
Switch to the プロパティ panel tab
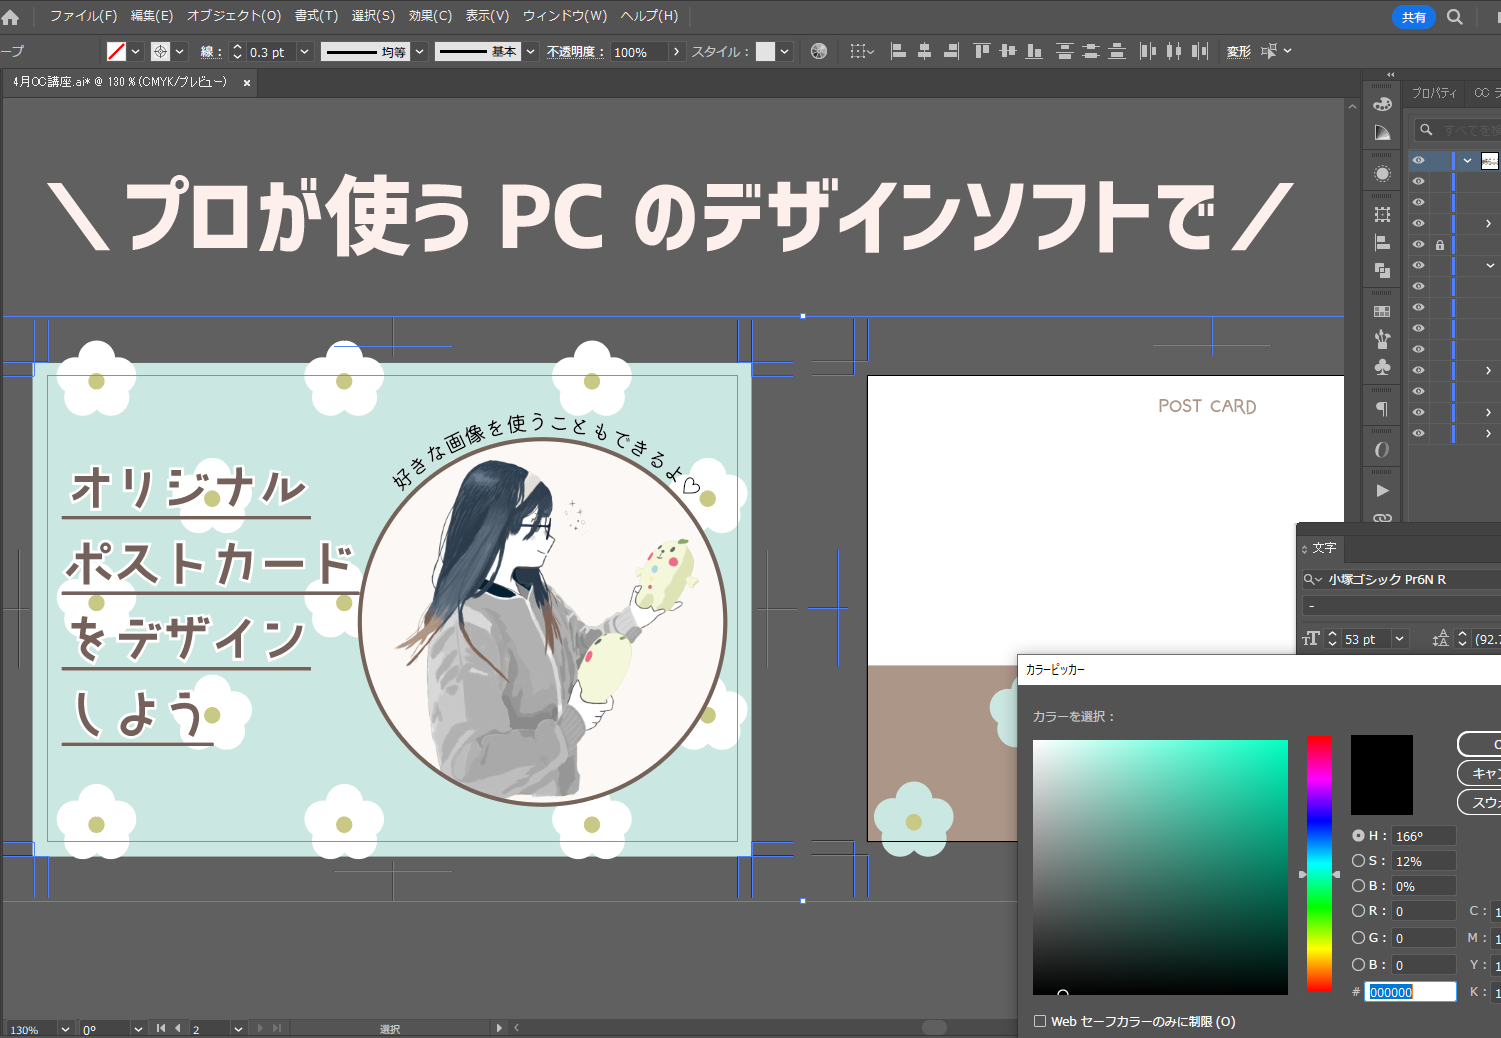coord(1434,92)
